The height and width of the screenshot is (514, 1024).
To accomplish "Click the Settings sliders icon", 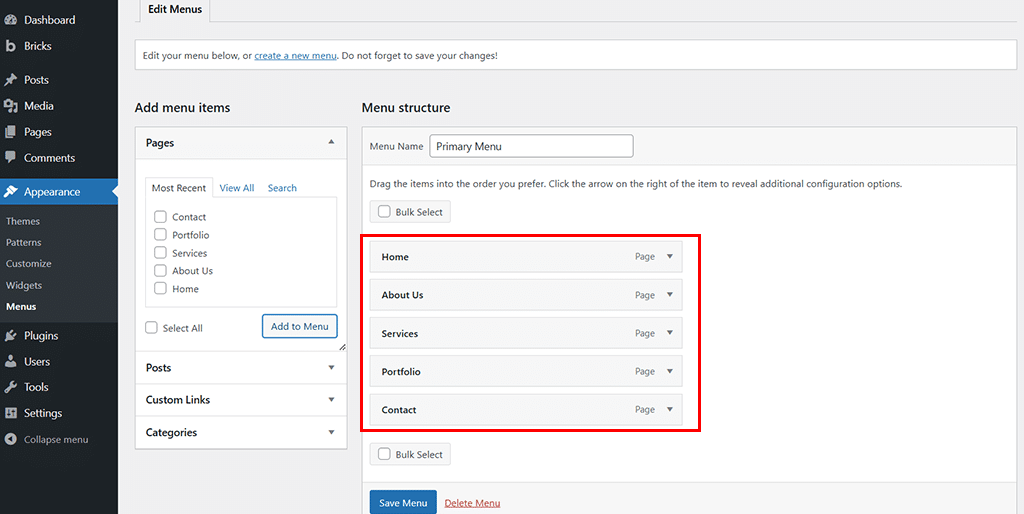I will (x=10, y=413).
